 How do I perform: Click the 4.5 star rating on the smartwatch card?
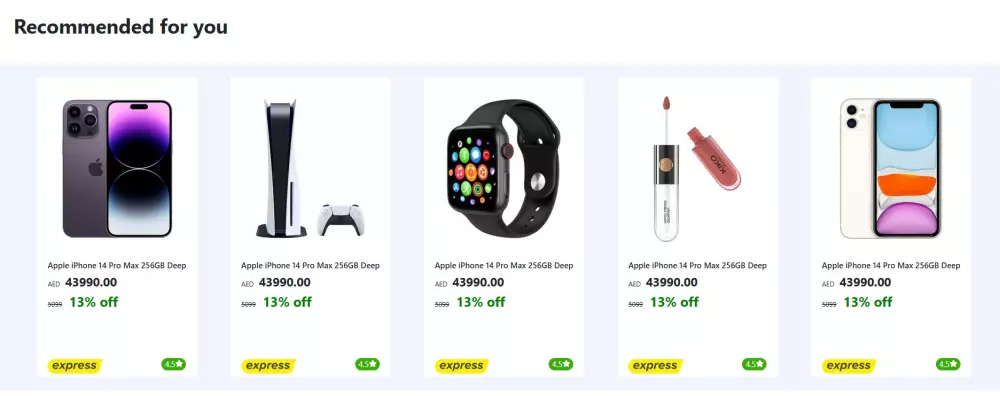(561, 364)
